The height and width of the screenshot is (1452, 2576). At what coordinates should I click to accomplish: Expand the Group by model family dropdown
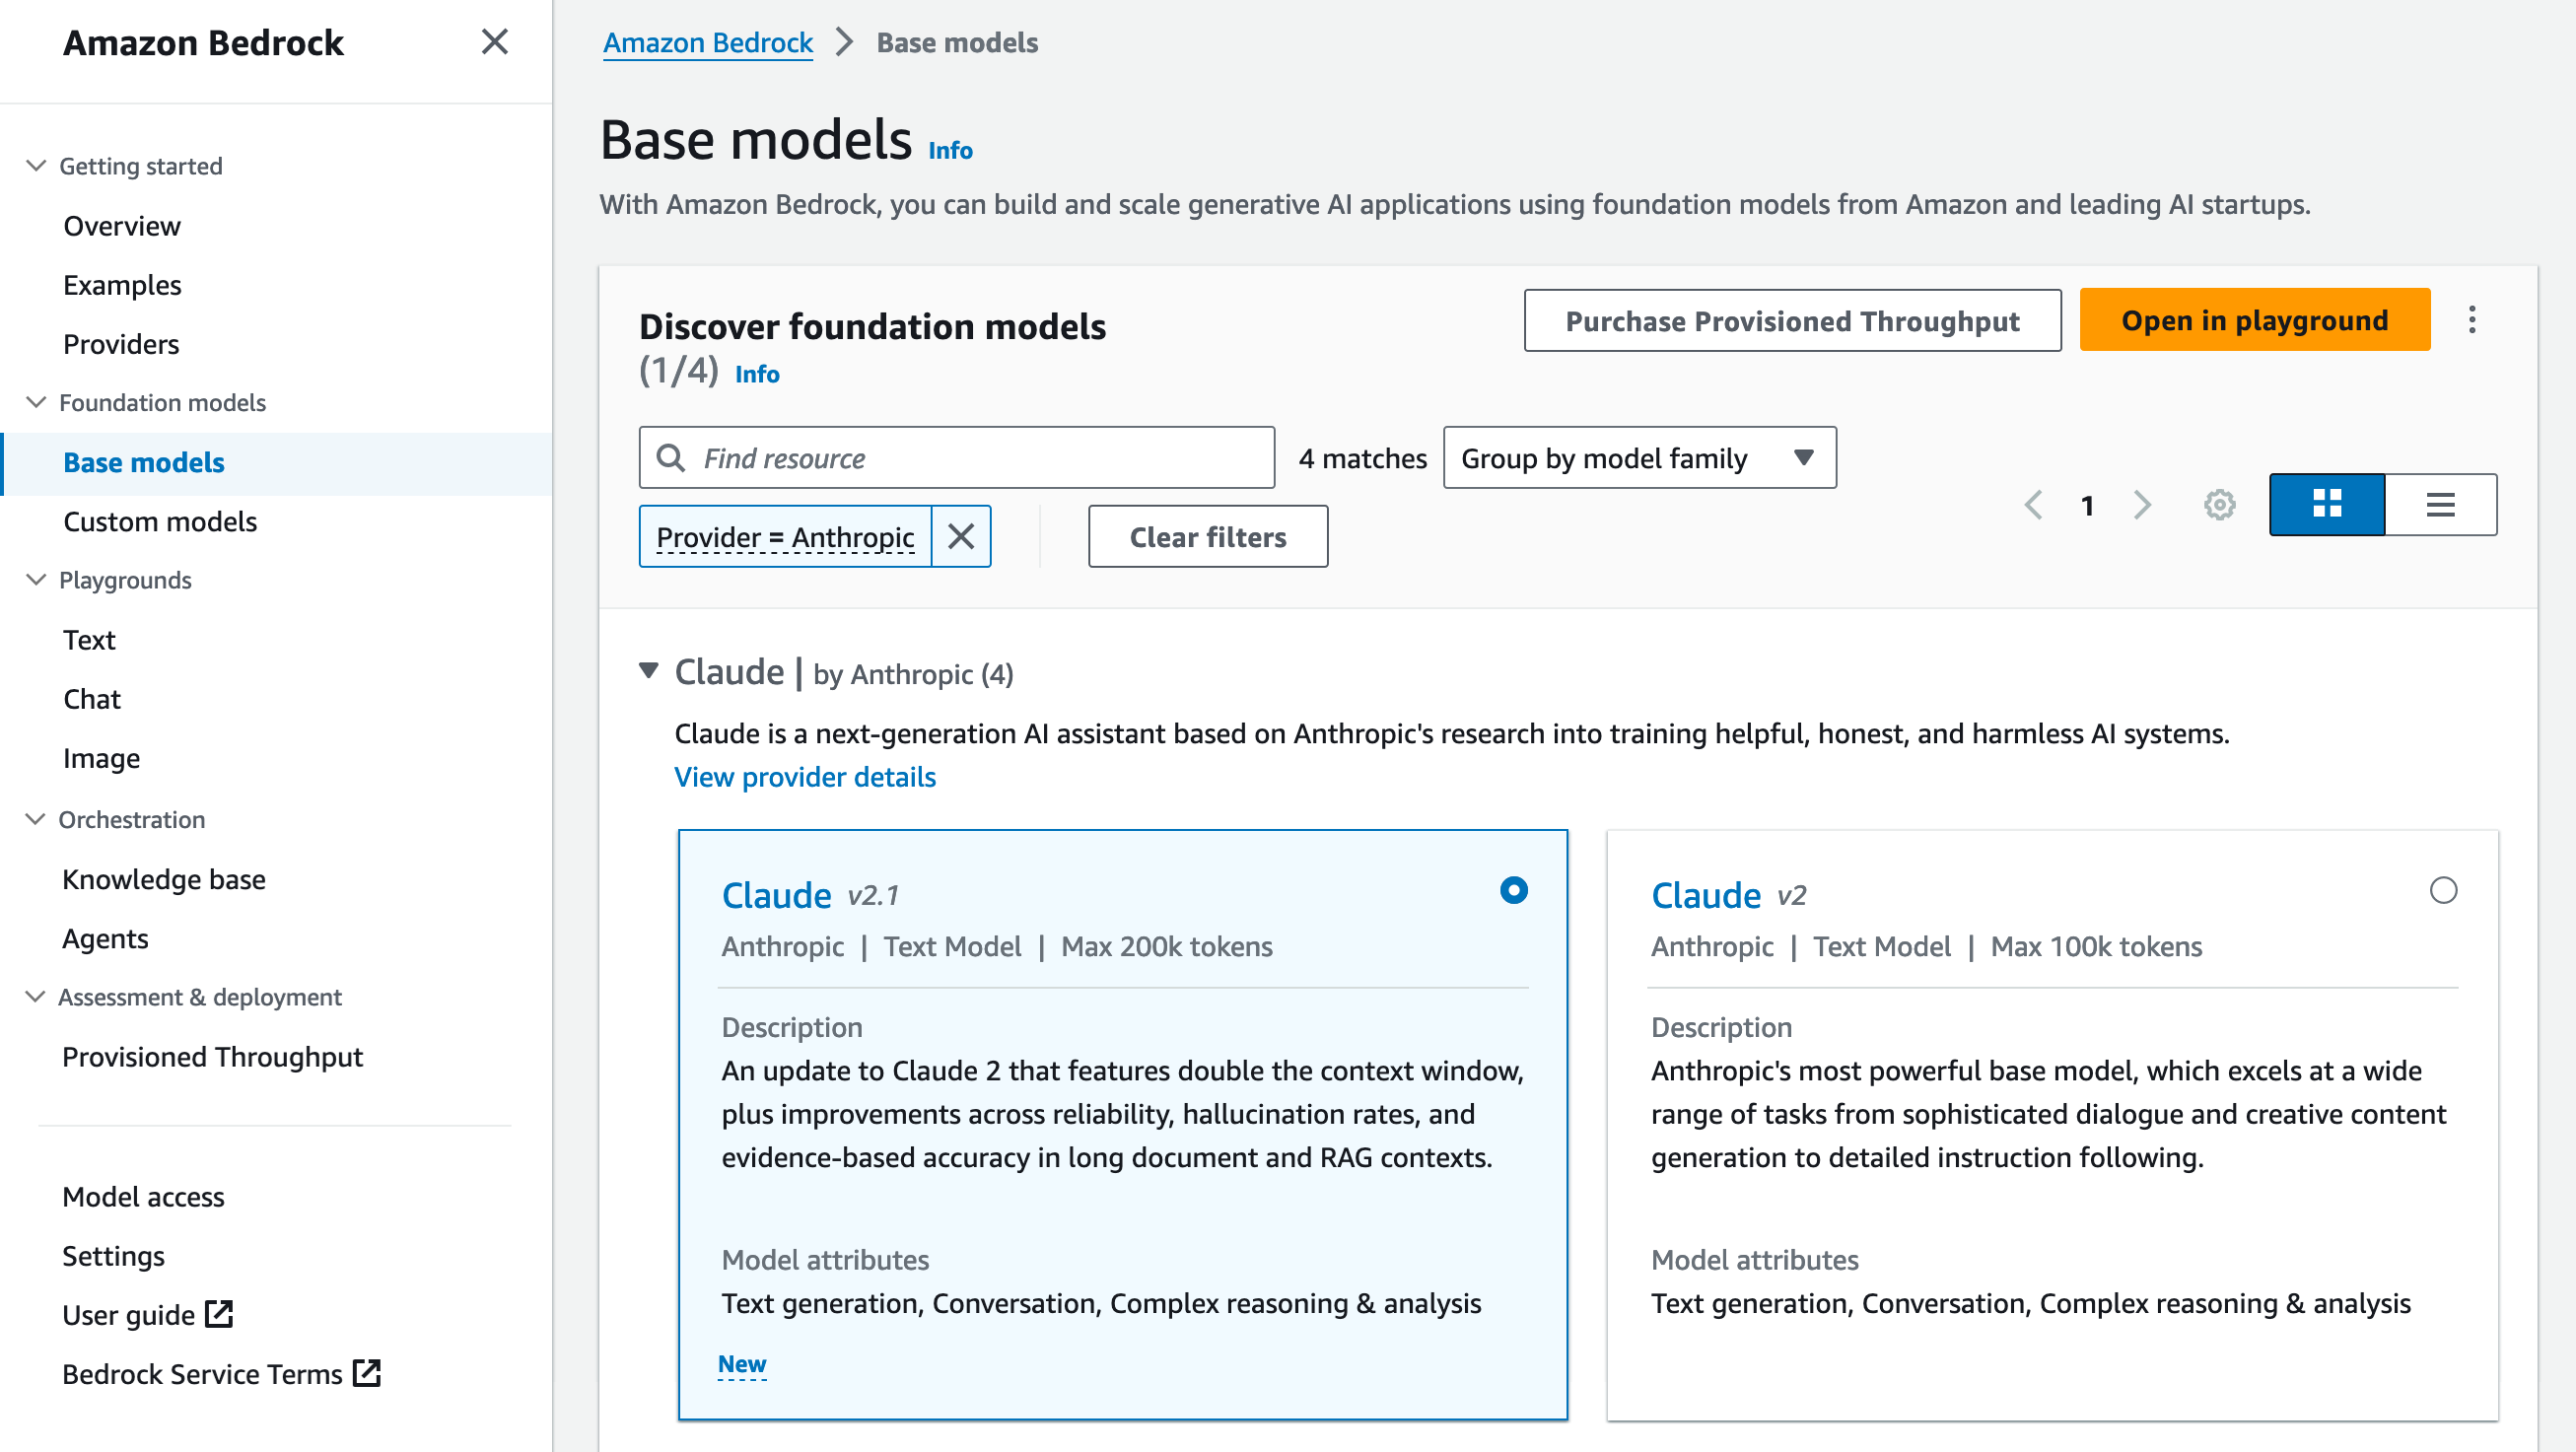tap(1636, 456)
